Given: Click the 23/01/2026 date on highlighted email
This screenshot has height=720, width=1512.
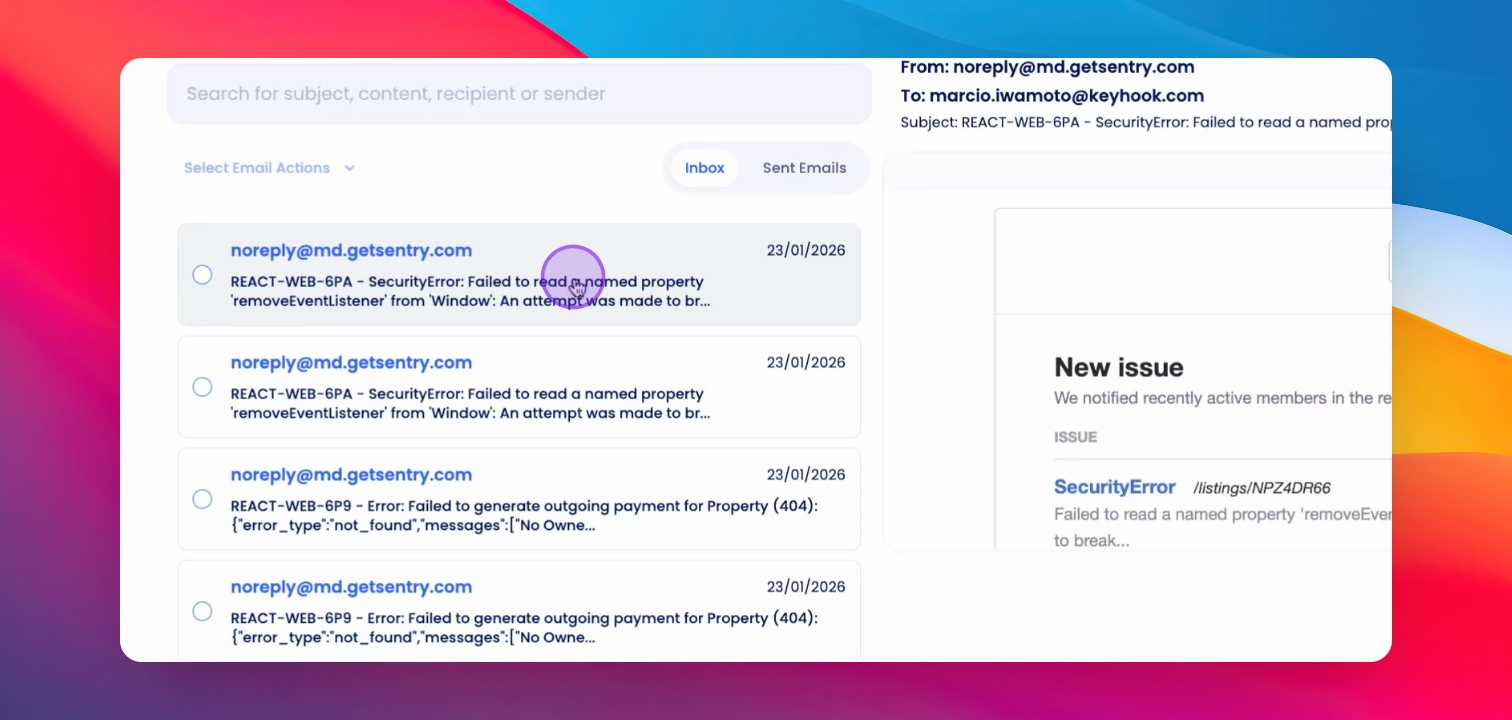Looking at the screenshot, I should [806, 251].
